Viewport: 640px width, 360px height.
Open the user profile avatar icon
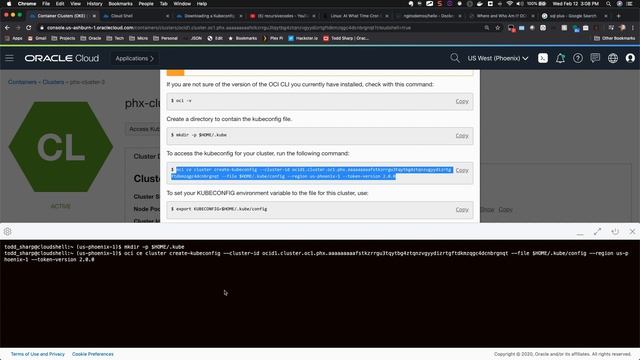(630, 58)
